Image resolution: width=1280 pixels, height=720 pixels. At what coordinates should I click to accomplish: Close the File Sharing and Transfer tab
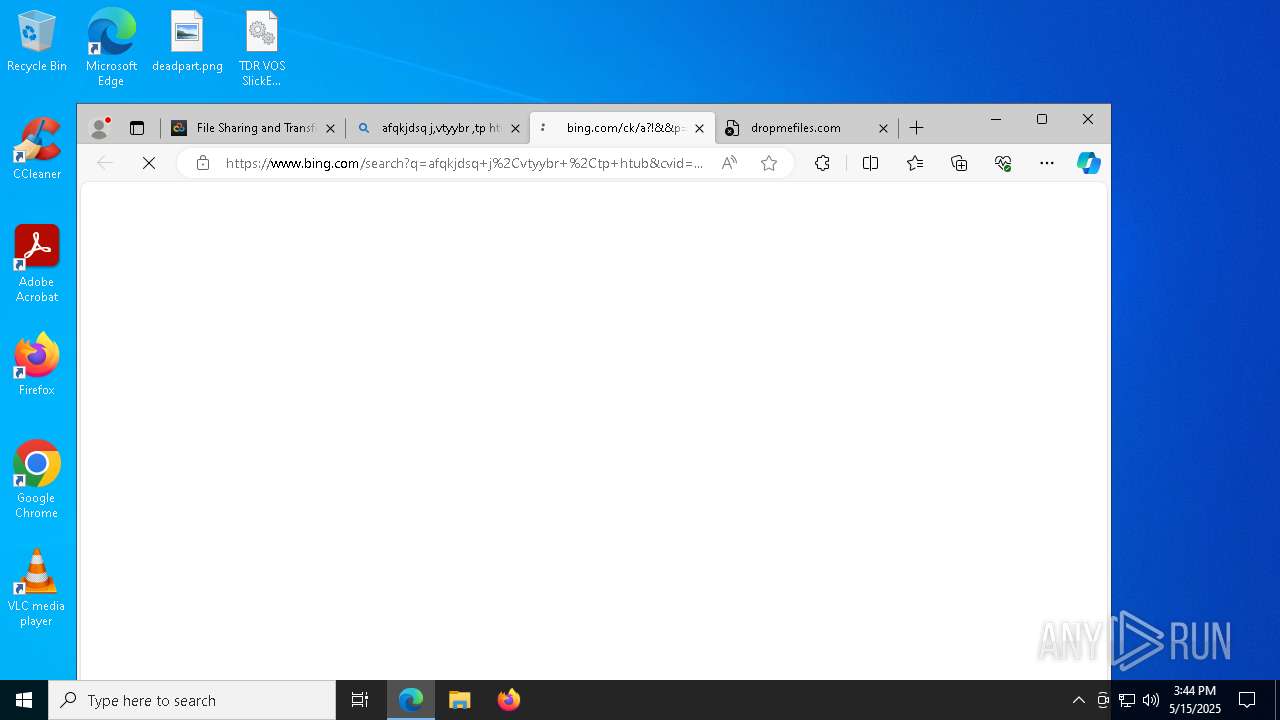pos(330,128)
